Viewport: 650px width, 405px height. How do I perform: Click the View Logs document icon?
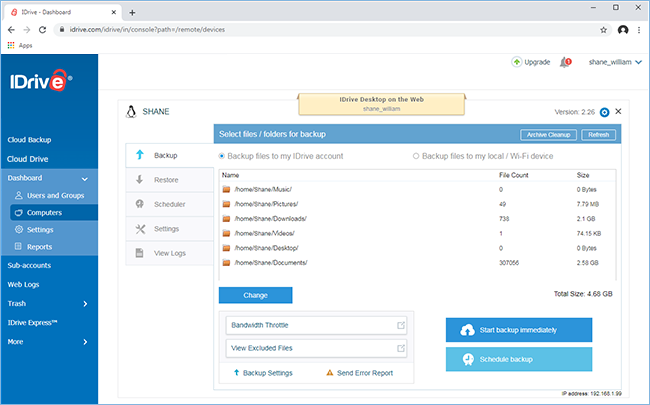140,253
